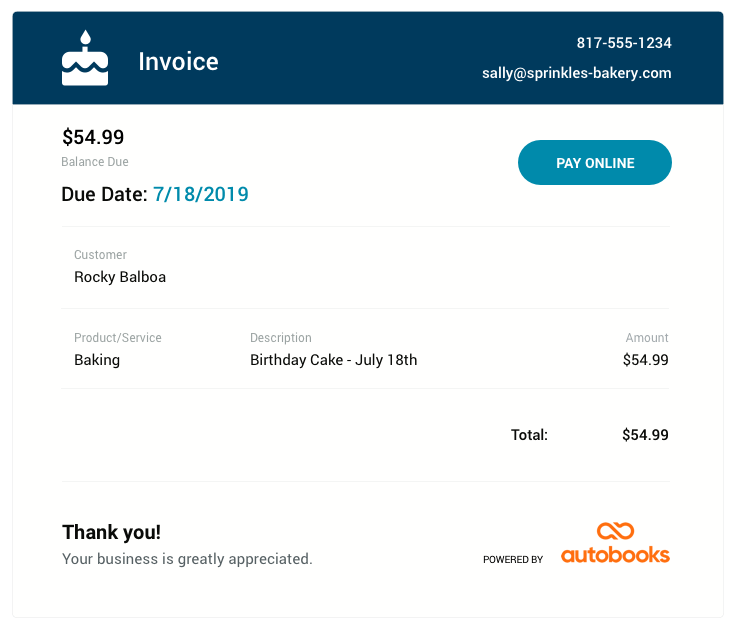Click the Birthday Cake - July 18th description
This screenshot has height=630, width=736.
pyautogui.click(x=333, y=360)
